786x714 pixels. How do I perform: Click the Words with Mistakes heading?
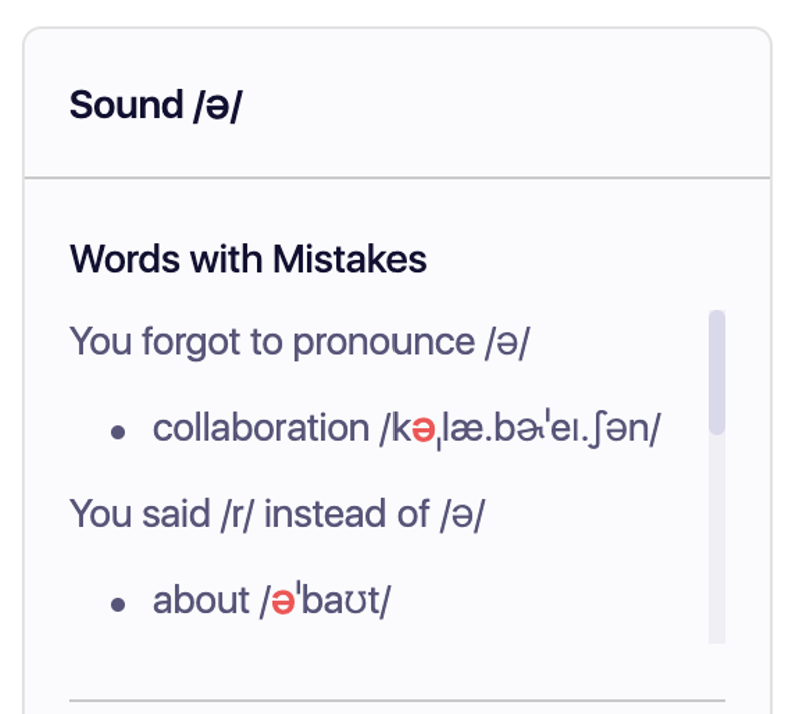[248, 259]
